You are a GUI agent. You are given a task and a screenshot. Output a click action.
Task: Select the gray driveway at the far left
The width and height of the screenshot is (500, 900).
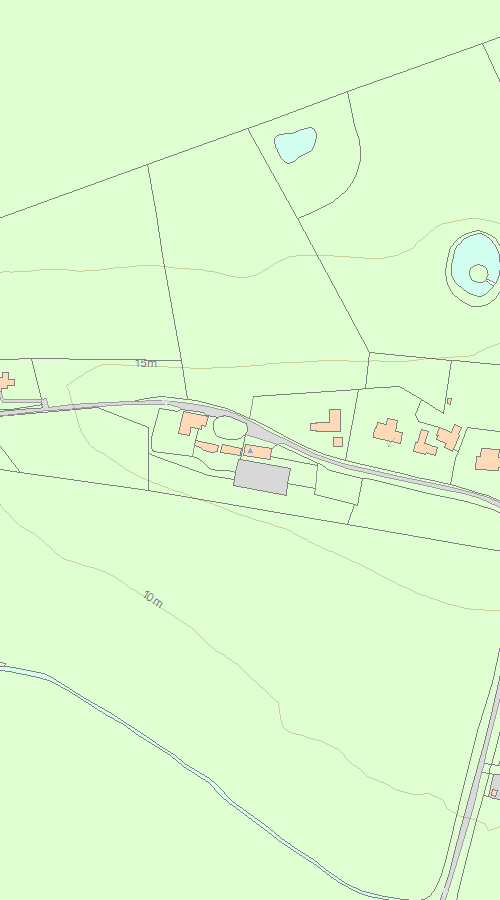coord(23,400)
